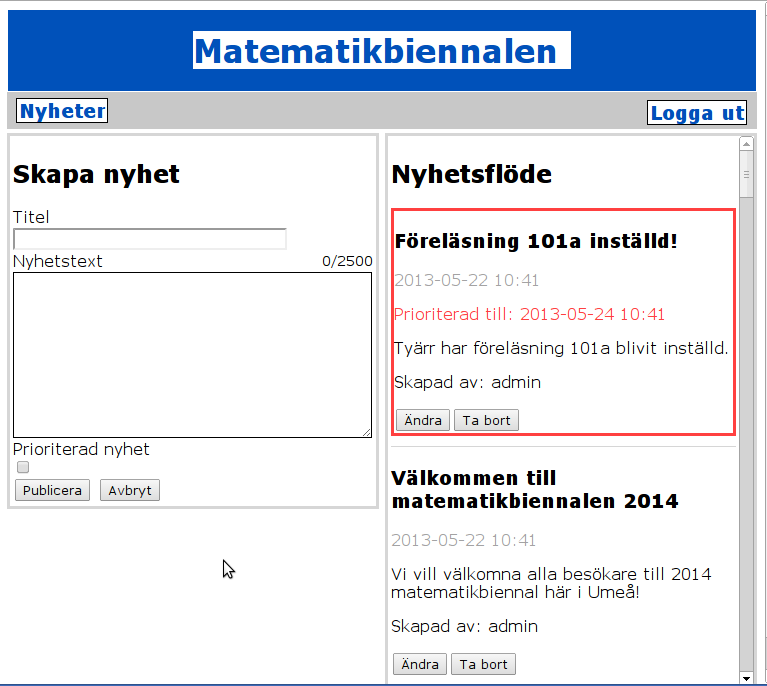Click the heading 'Föreläsning 101a inställd!'
Screen dimensions: 767x686
pos(536,241)
